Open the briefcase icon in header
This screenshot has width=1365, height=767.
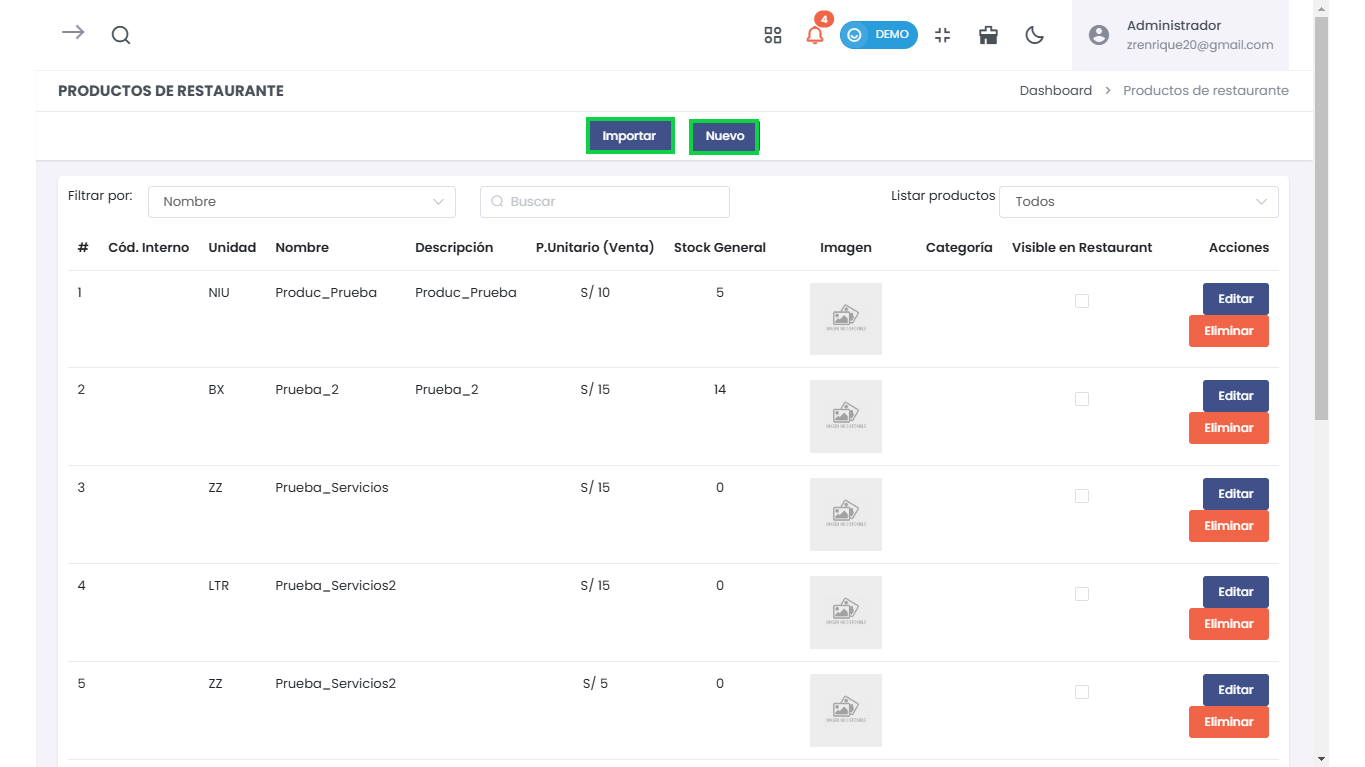click(989, 35)
